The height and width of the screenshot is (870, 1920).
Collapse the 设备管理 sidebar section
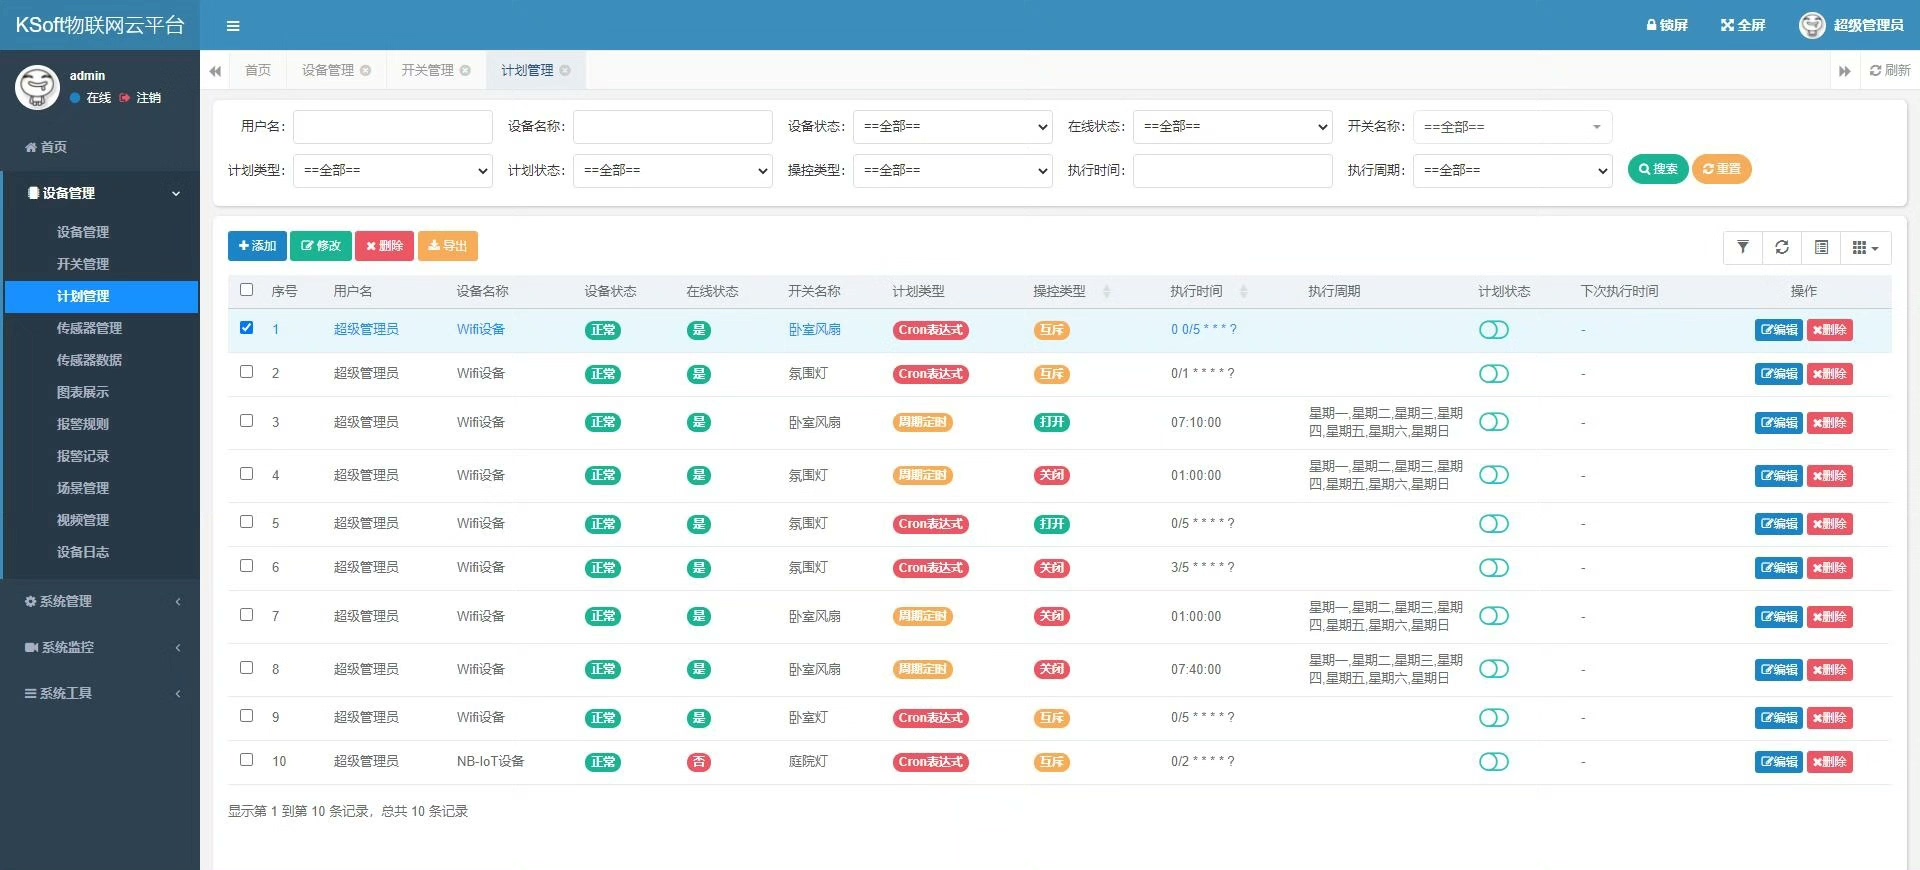[102, 193]
